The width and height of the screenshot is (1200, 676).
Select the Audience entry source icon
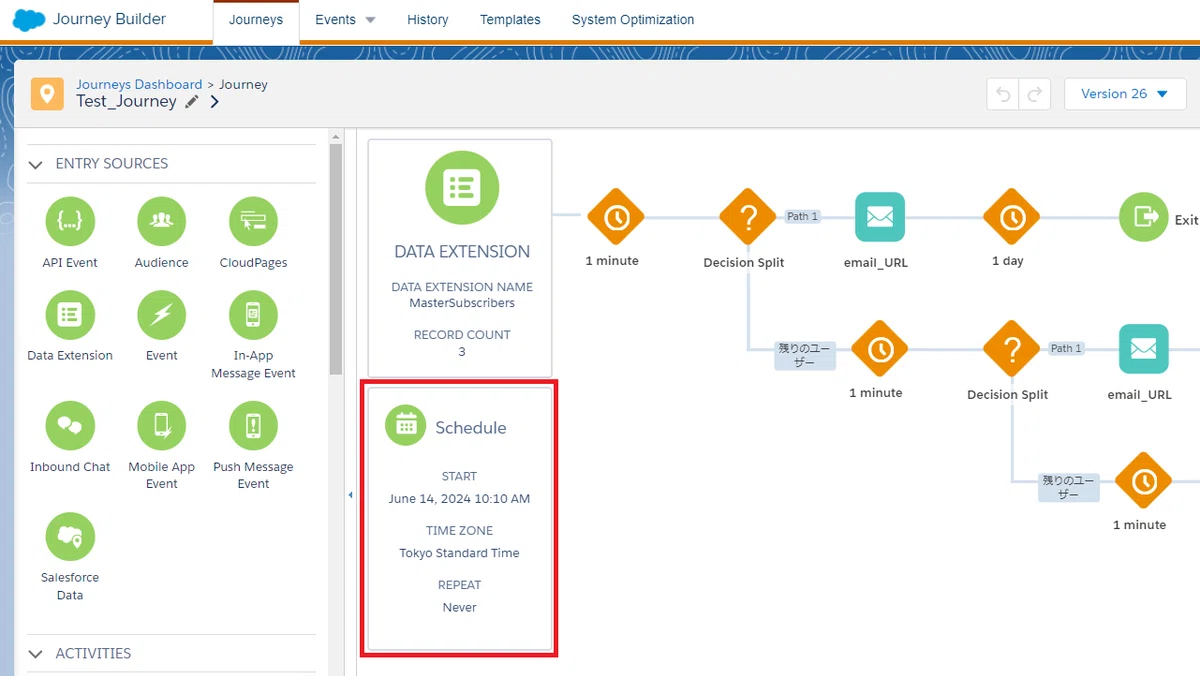(x=161, y=222)
